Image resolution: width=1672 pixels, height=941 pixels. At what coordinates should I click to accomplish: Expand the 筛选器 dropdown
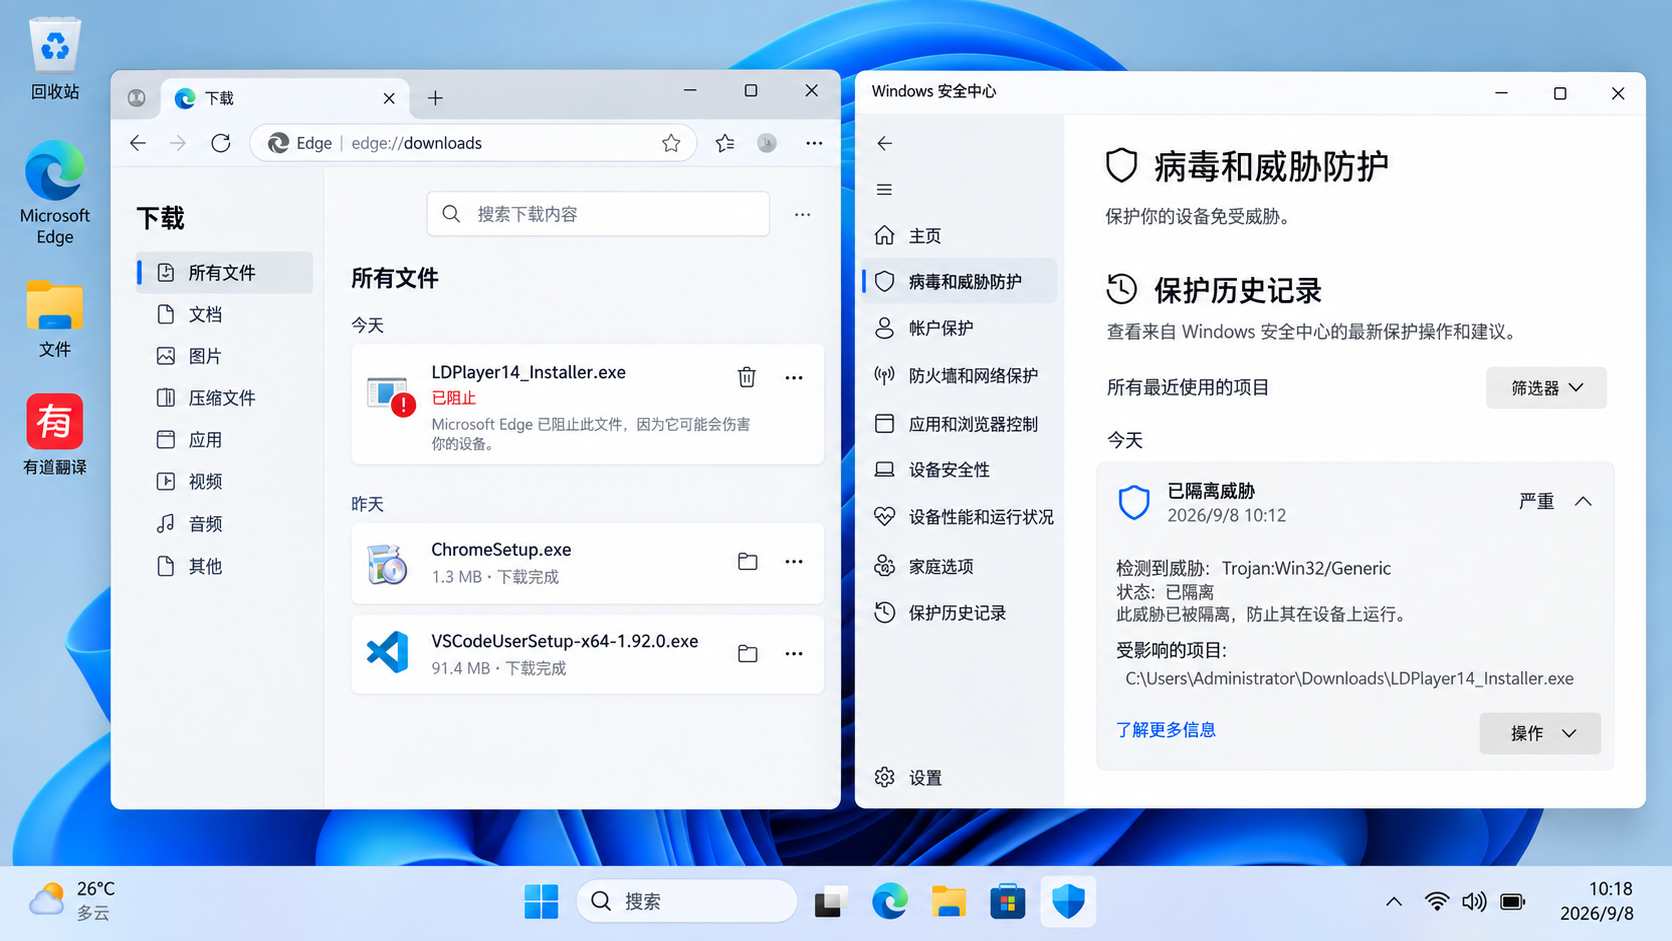(1546, 387)
